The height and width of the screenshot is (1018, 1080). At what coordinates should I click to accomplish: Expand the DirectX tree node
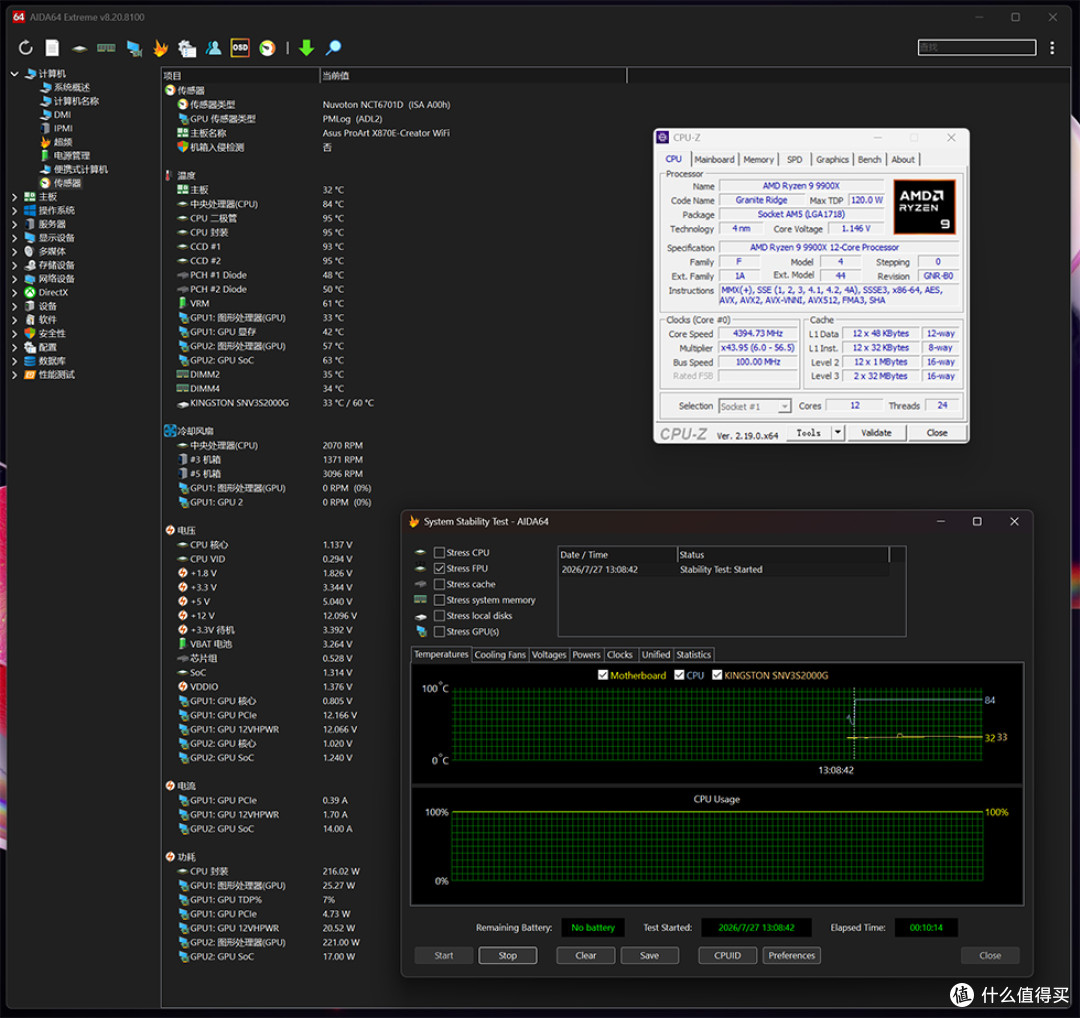pyautogui.click(x=14, y=293)
